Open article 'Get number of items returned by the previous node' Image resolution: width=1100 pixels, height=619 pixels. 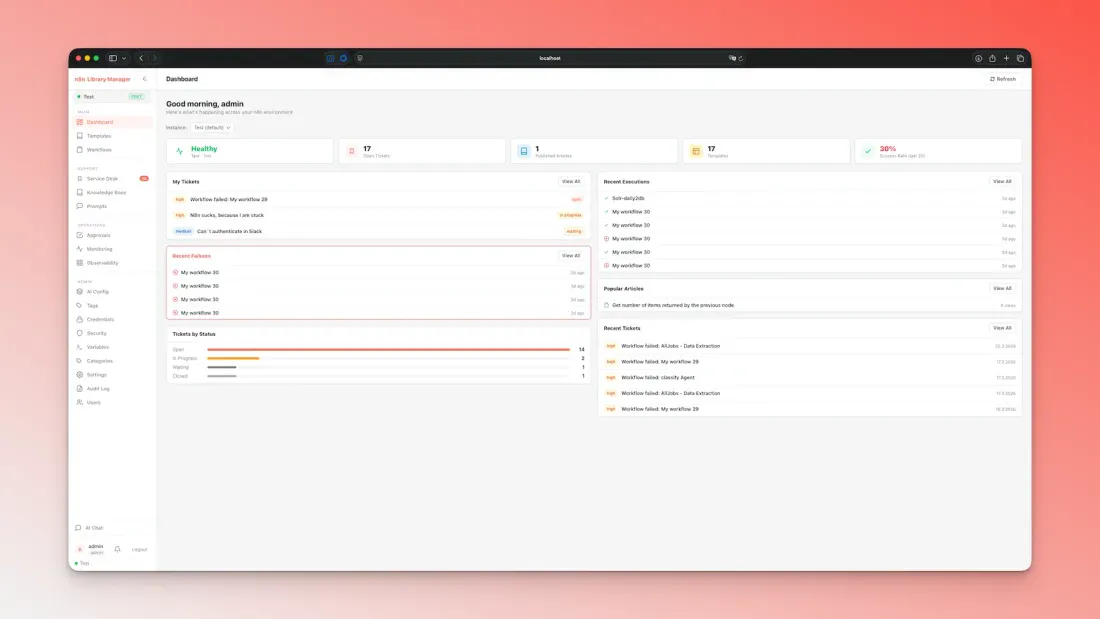[x=810, y=305]
